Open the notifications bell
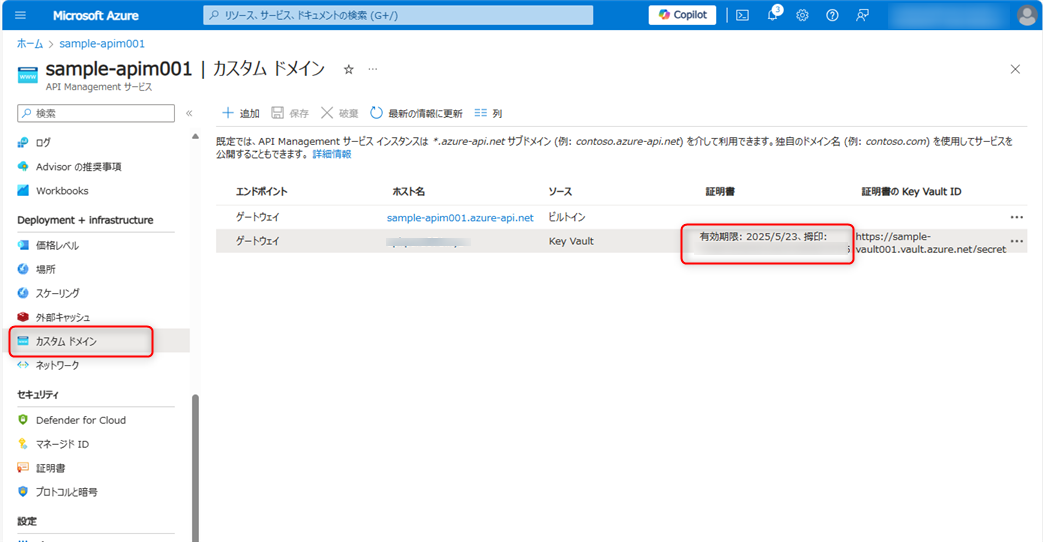This screenshot has height=542, width=1043. (x=773, y=15)
